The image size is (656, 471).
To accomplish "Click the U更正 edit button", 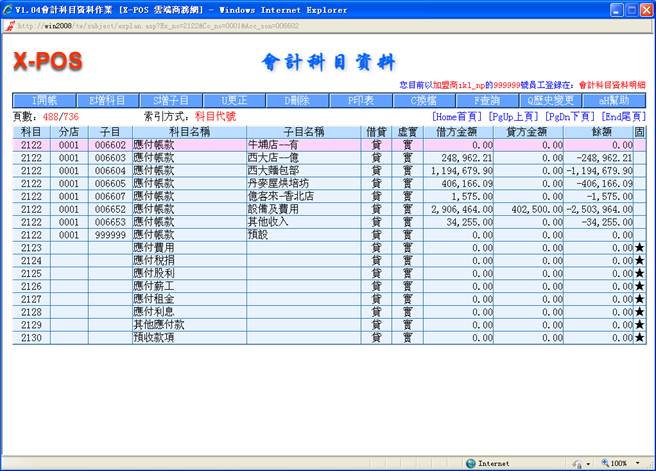I will 233,100.
